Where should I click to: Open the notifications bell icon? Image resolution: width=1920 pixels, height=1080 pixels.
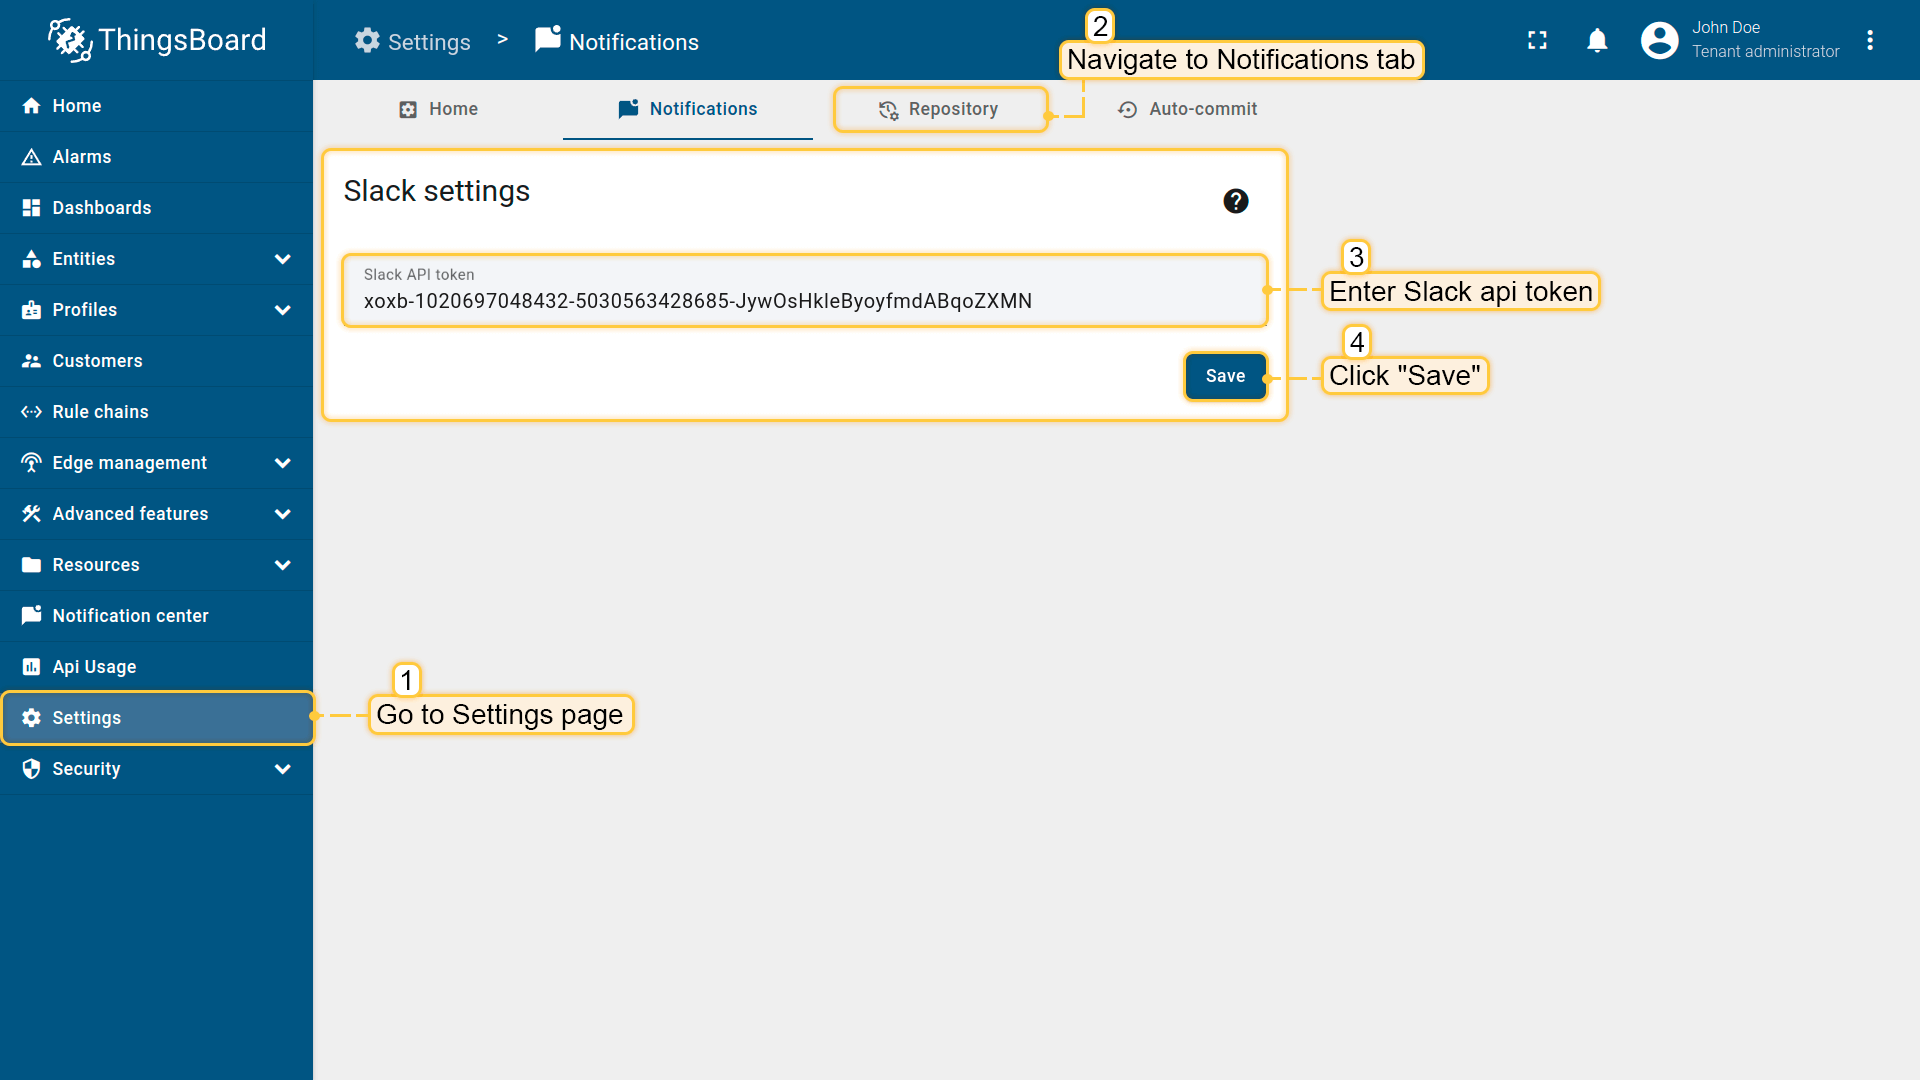(1597, 40)
